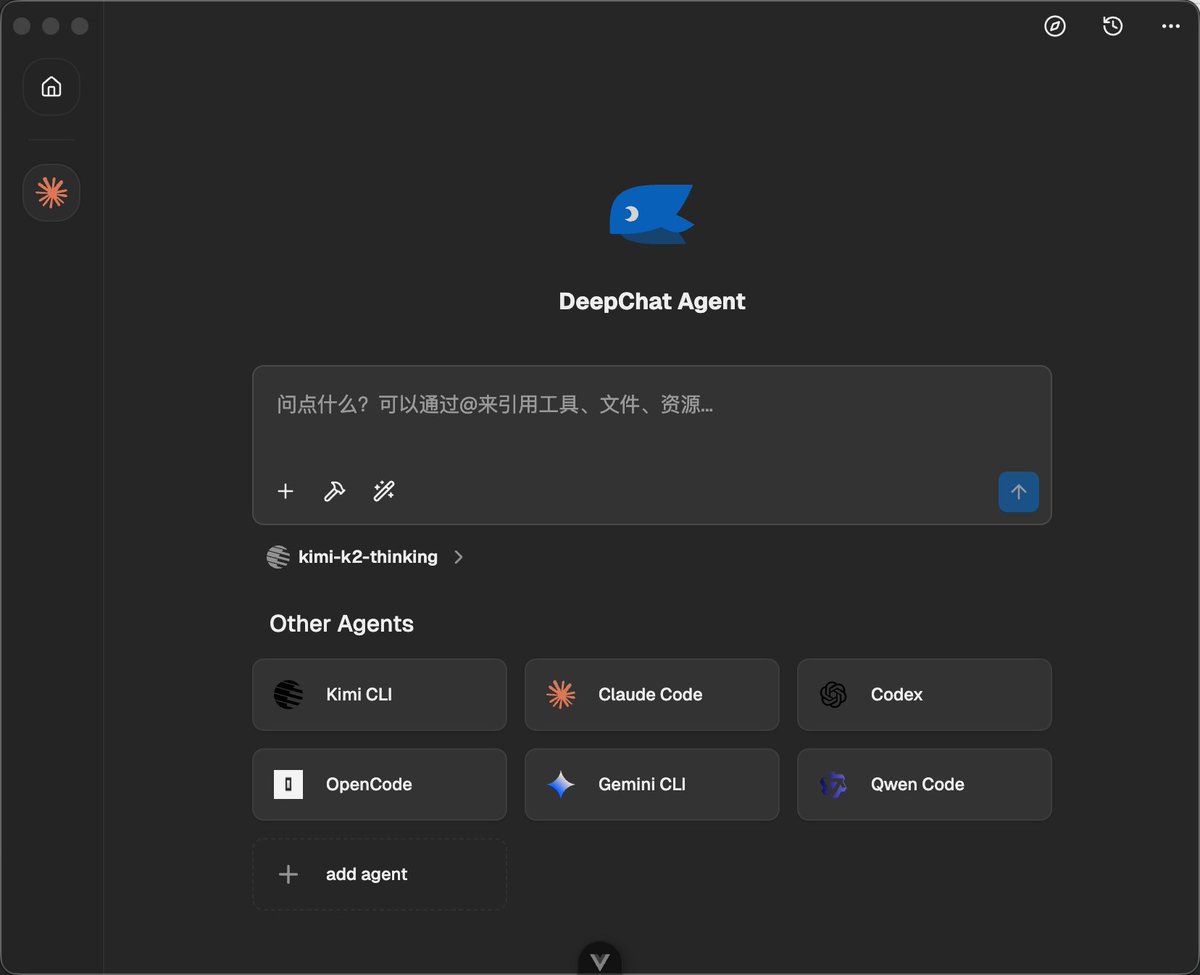Select the Claude Code agent card

pos(651,694)
